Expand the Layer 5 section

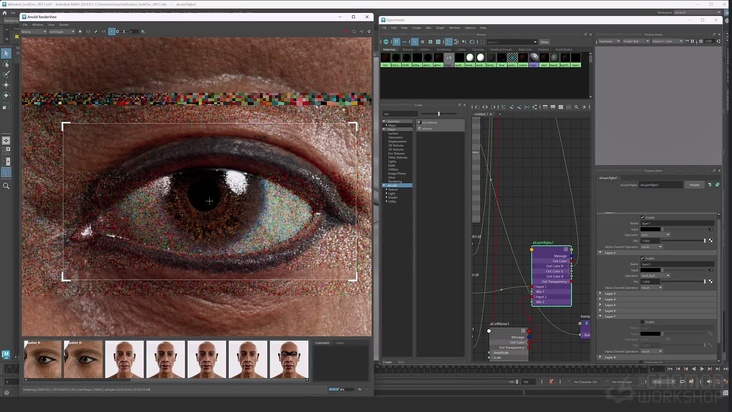pyautogui.click(x=657, y=305)
